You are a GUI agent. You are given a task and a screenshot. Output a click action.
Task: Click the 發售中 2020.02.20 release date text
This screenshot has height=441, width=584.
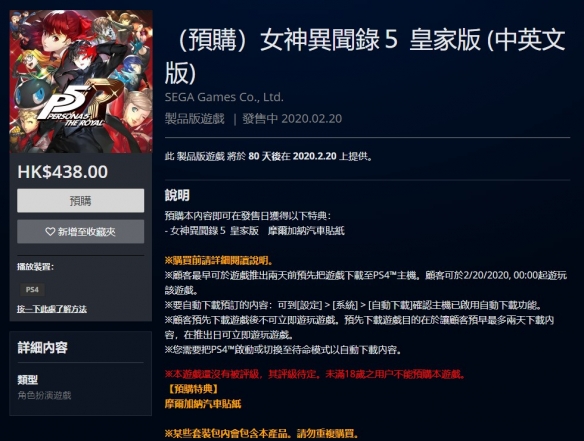[x=292, y=119]
